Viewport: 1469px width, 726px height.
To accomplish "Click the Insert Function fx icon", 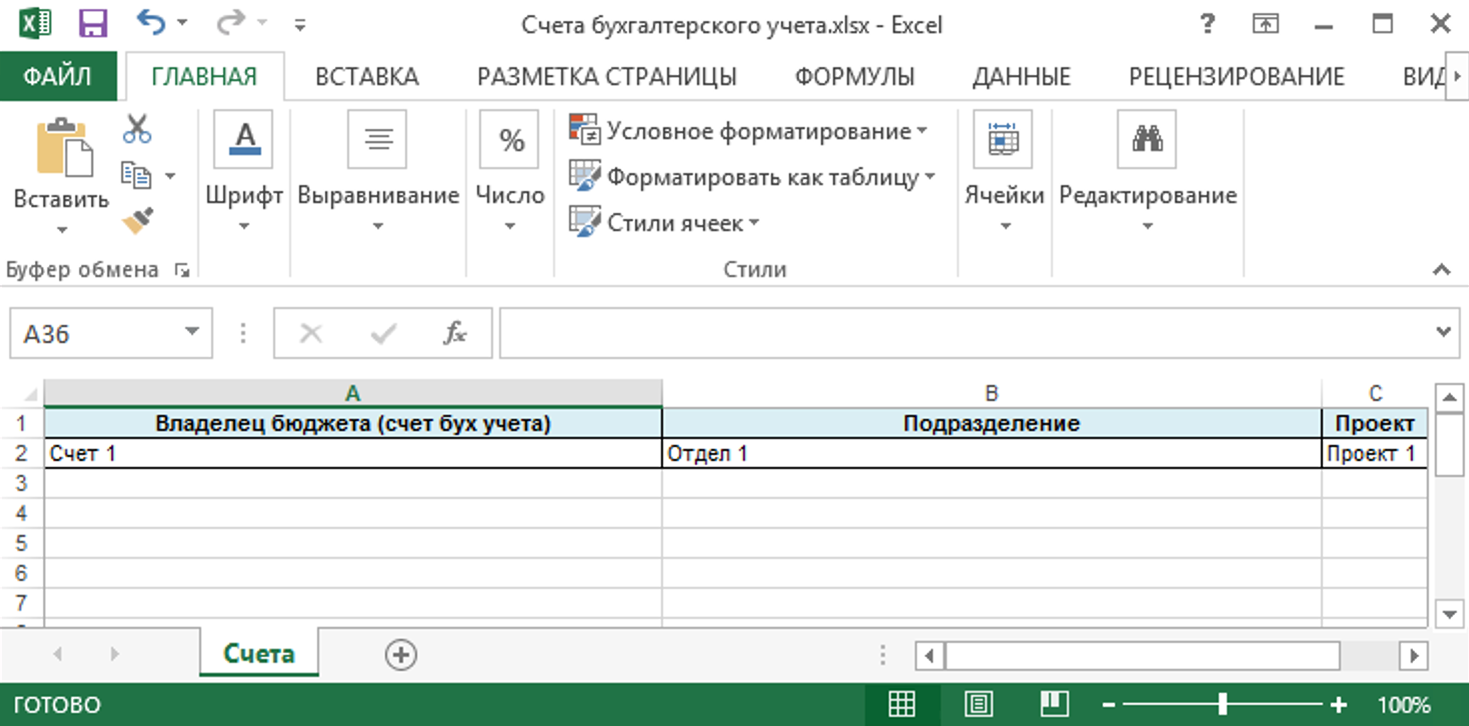I will pos(455,334).
